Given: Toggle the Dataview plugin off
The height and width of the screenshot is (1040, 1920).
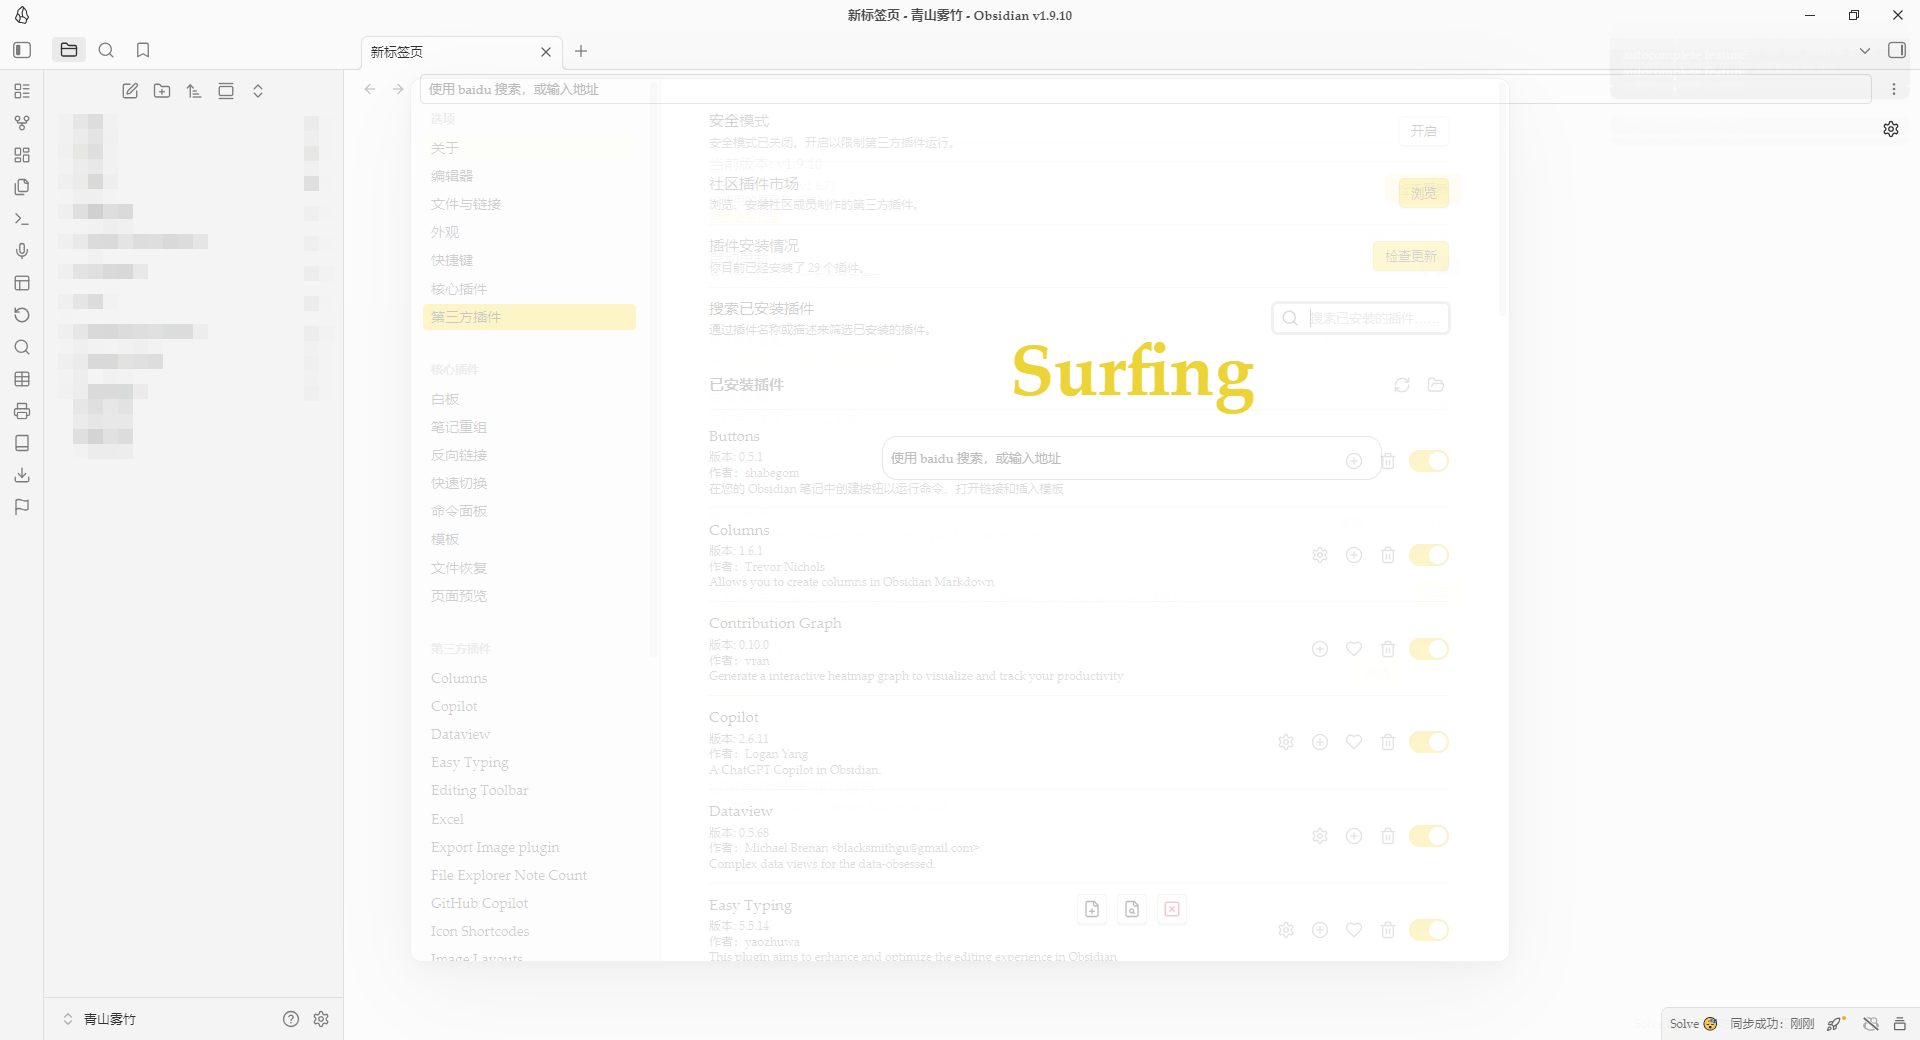Looking at the screenshot, I should (x=1428, y=836).
